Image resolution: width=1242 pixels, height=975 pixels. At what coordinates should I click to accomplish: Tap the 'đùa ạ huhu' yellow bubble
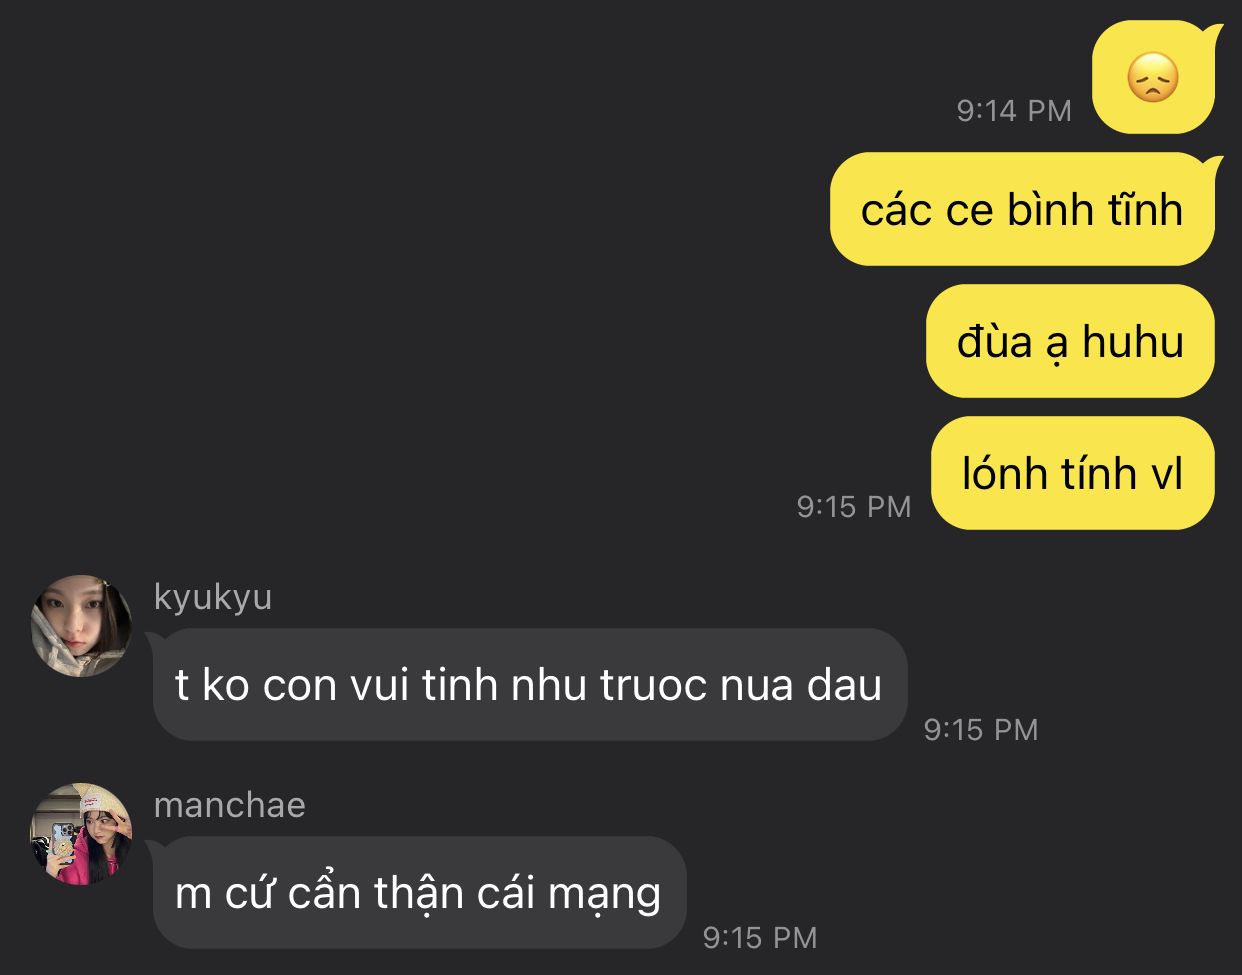pyautogui.click(x=1070, y=341)
